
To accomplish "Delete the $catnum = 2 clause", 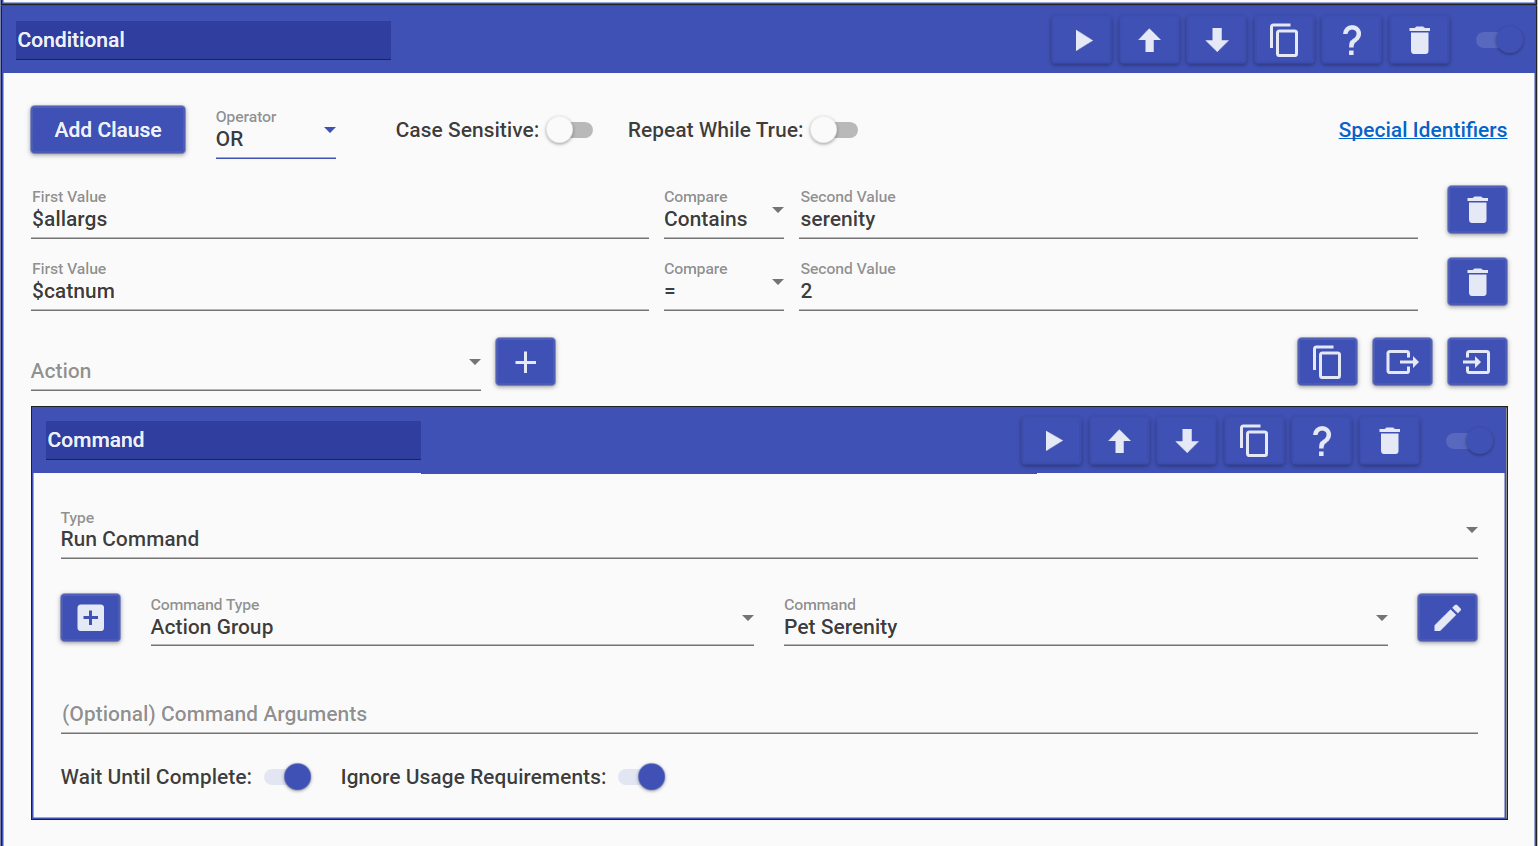I will coord(1477,282).
